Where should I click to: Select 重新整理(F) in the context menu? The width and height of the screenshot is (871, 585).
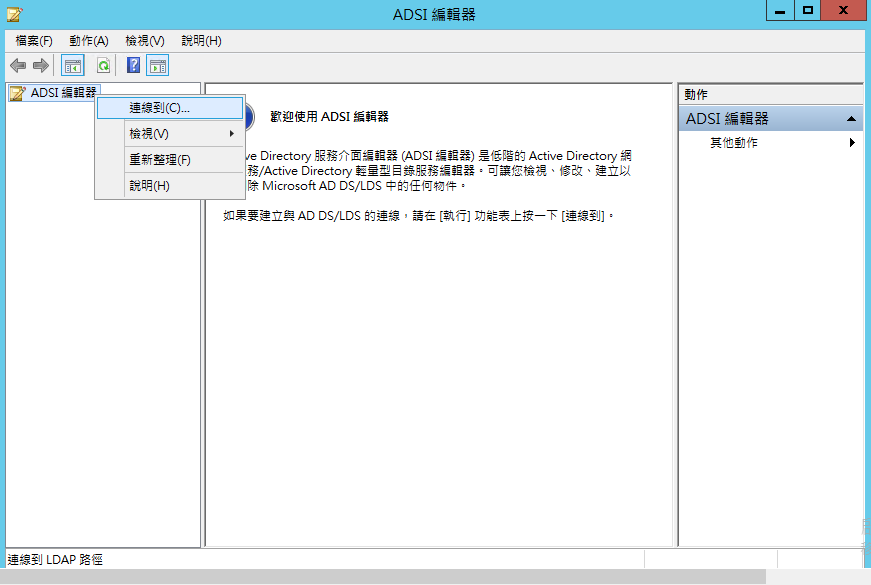(170, 160)
